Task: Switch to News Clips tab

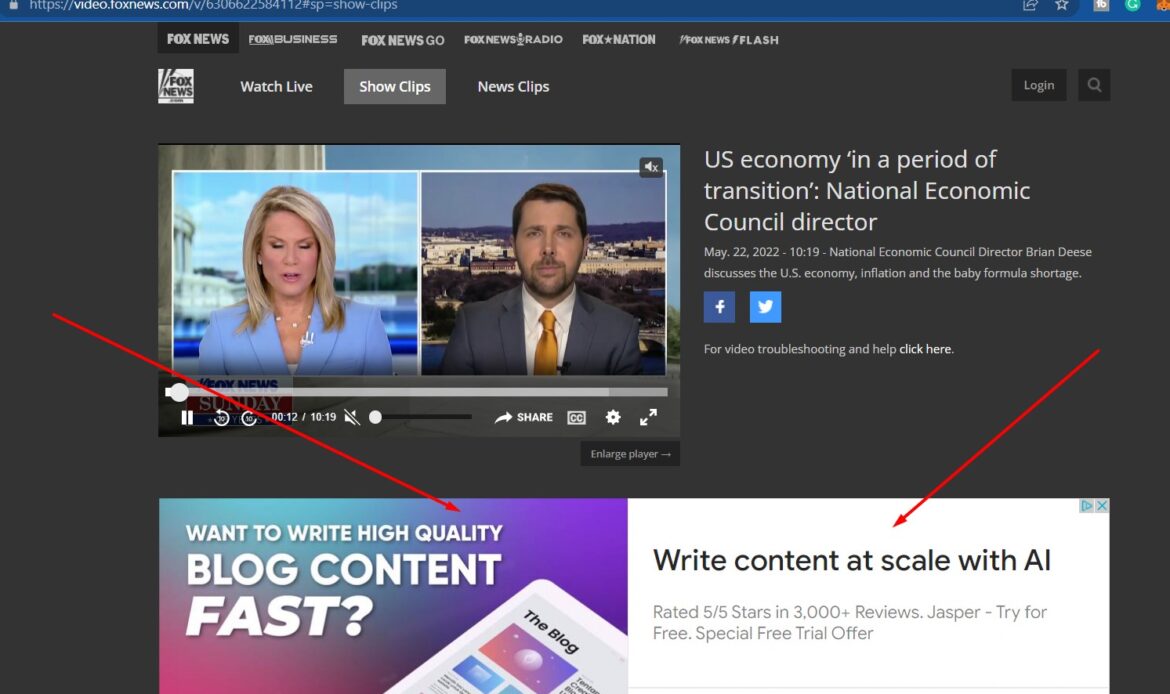Action: click(513, 87)
